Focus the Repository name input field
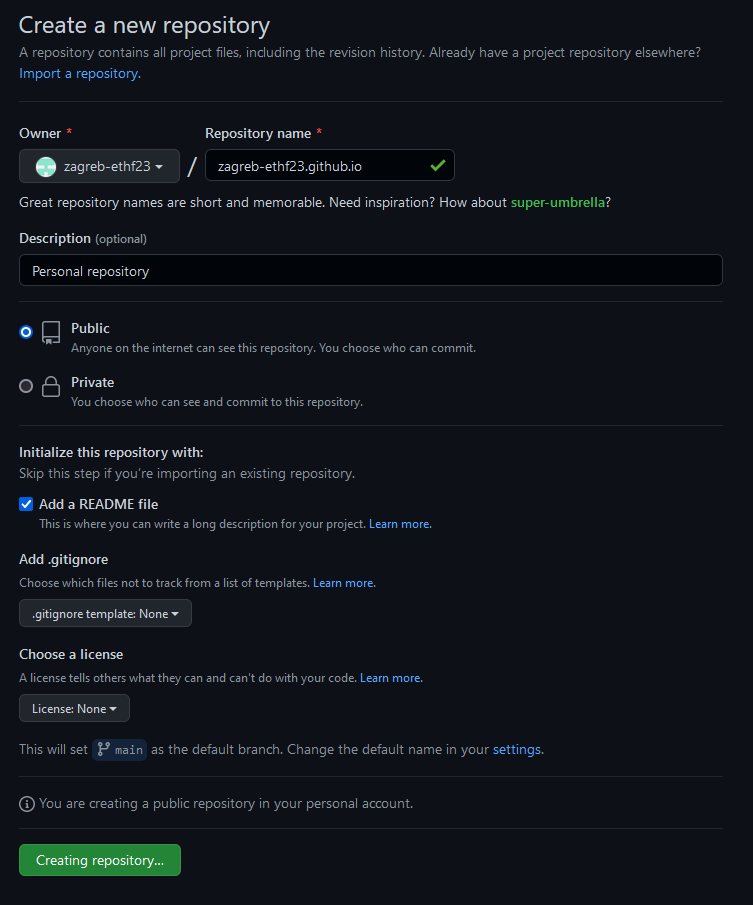This screenshot has height=905, width=753. tap(315, 165)
